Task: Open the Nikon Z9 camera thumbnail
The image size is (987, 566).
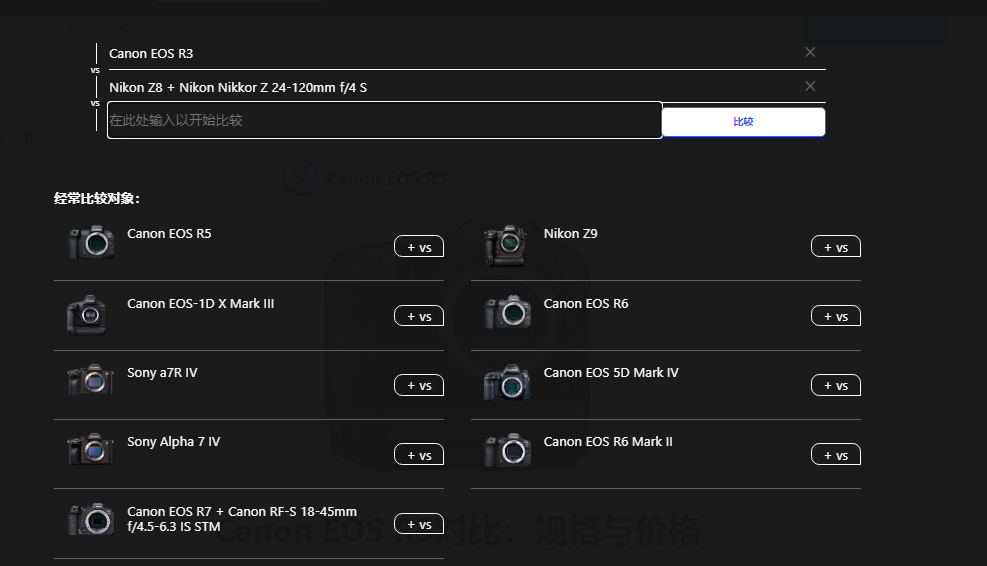Action: pos(506,244)
